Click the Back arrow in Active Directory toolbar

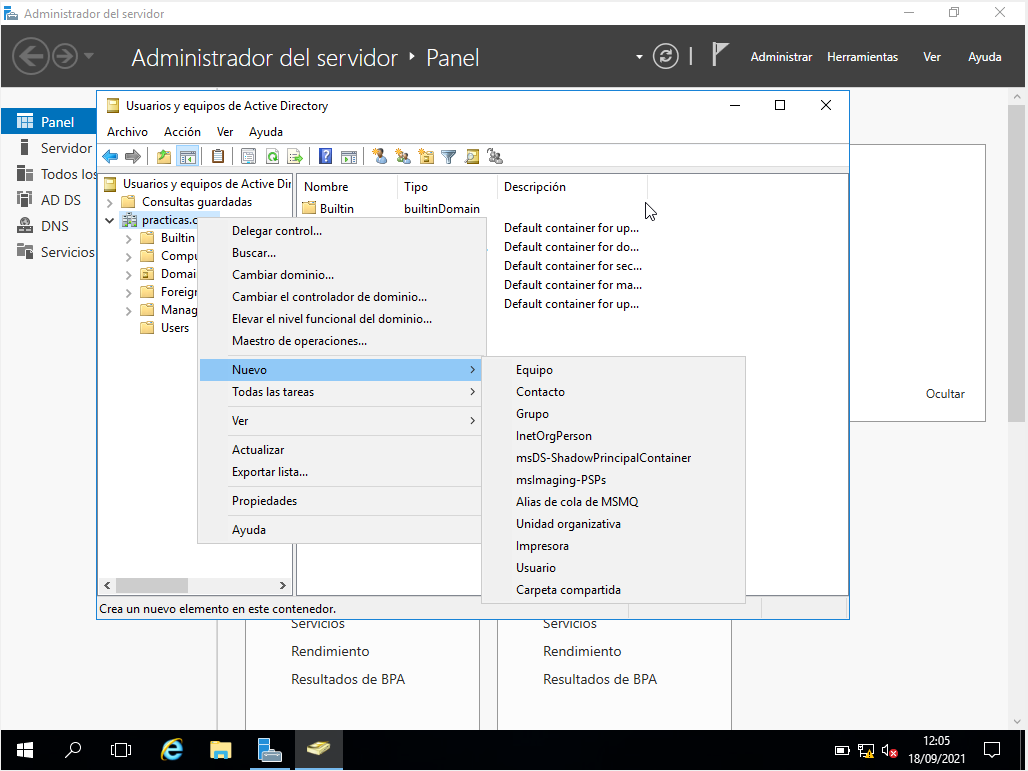point(110,156)
